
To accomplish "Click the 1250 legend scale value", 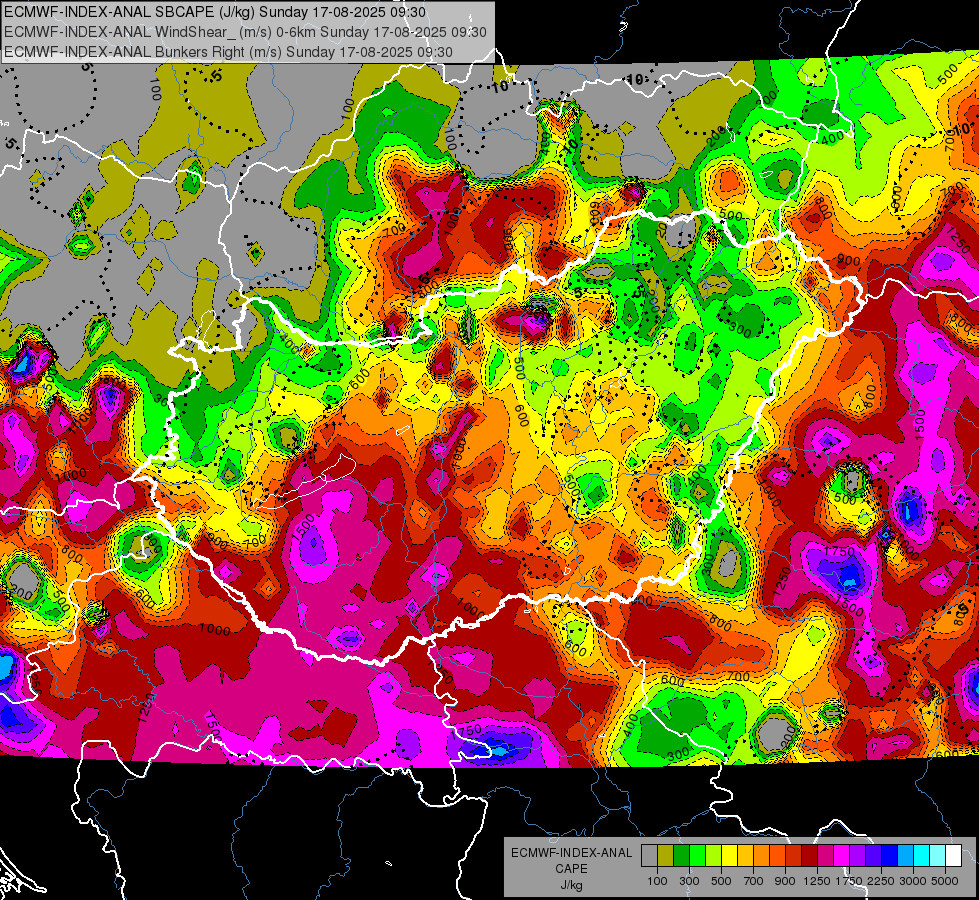I will click(x=817, y=881).
